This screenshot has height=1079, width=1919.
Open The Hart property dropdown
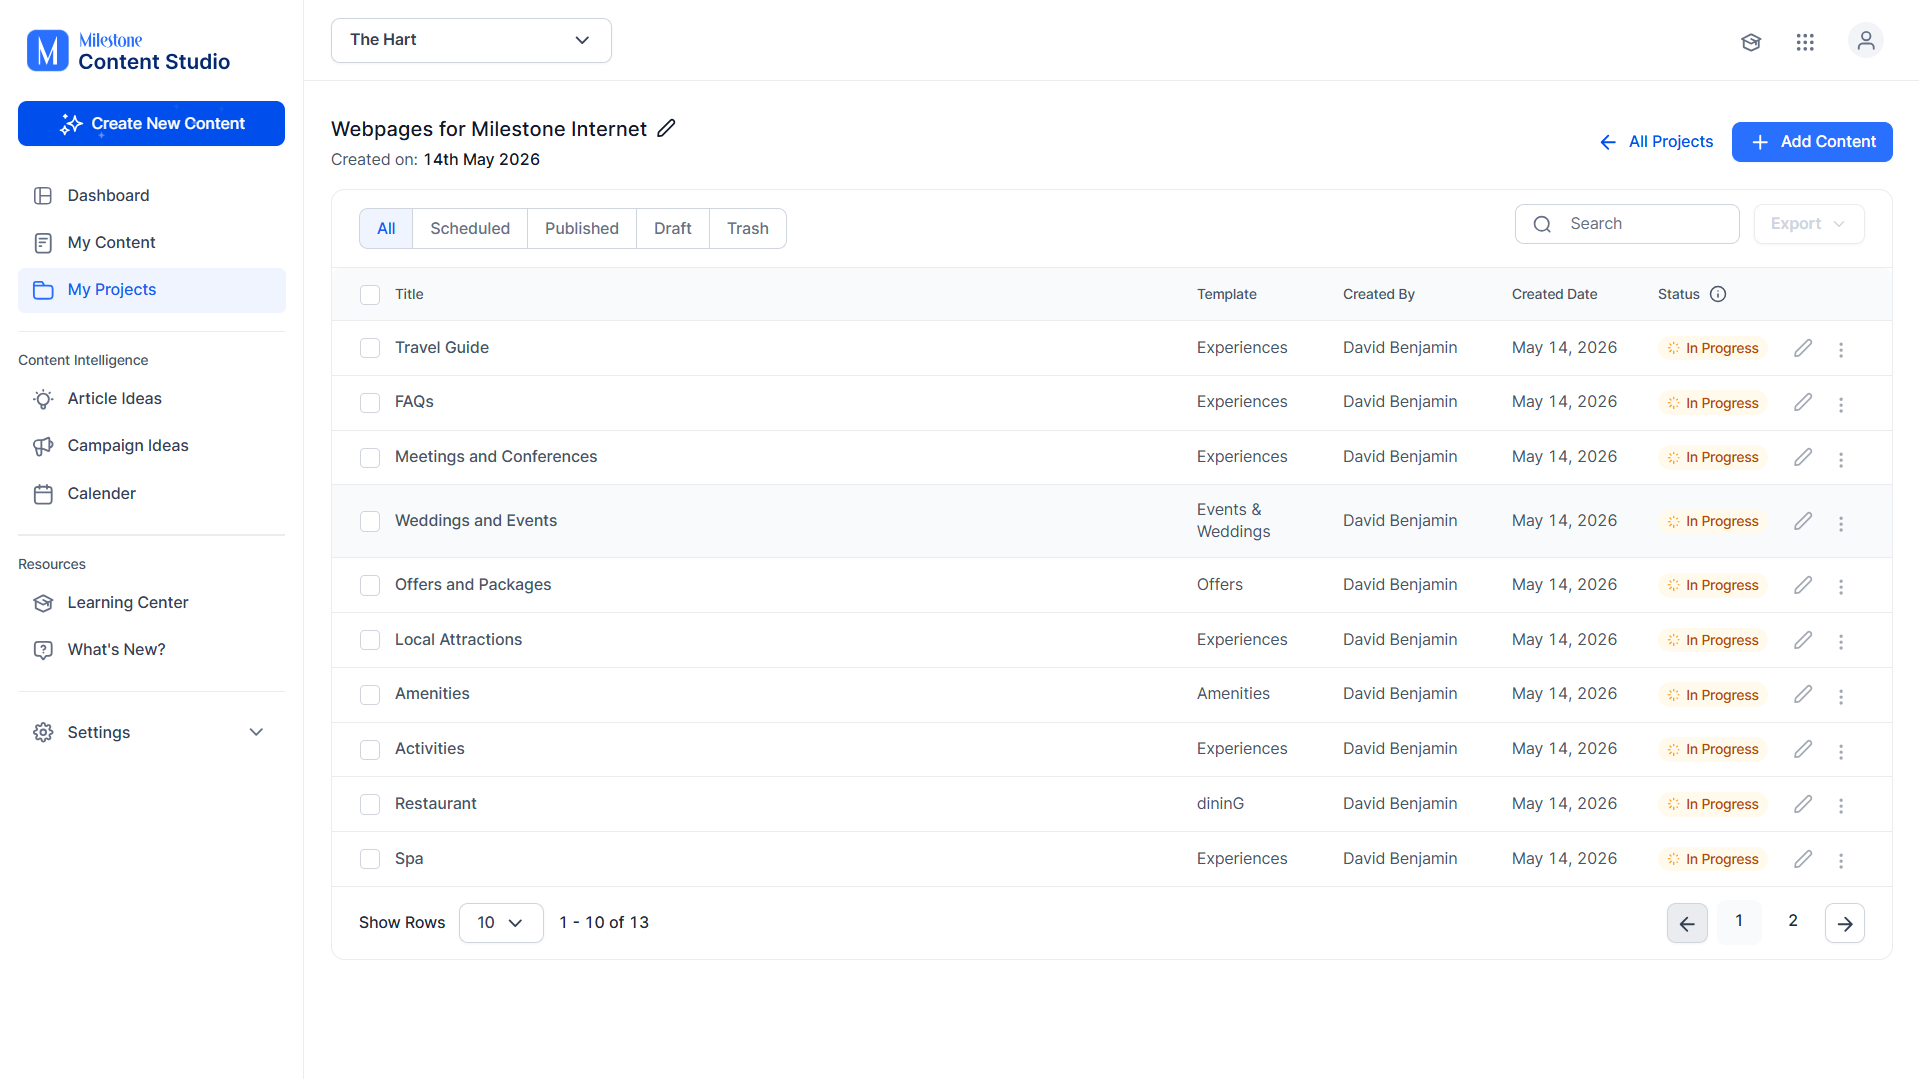471,40
